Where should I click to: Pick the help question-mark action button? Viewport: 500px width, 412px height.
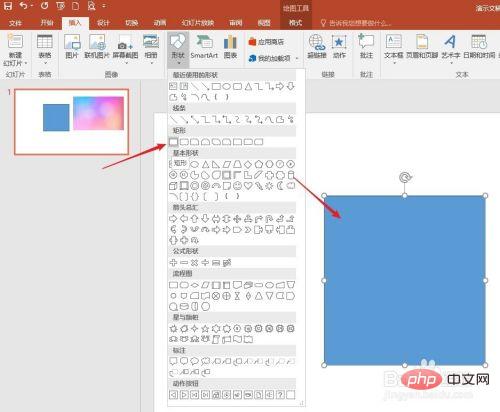pos(280,395)
